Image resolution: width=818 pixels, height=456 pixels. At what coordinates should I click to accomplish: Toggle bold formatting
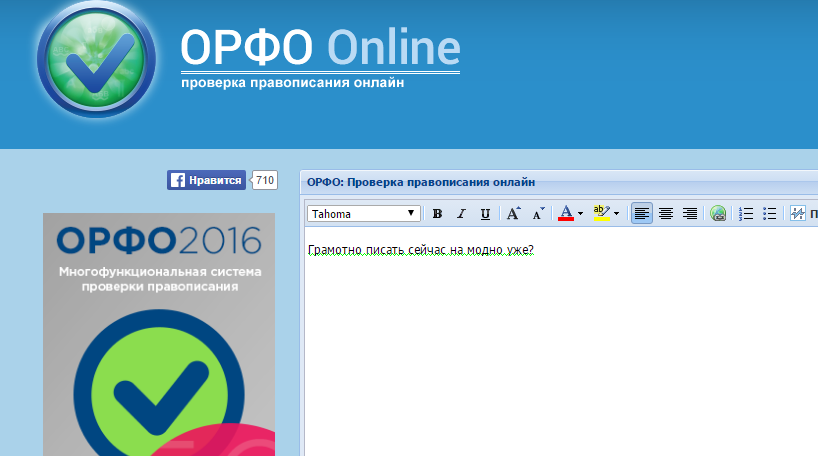(x=437, y=214)
